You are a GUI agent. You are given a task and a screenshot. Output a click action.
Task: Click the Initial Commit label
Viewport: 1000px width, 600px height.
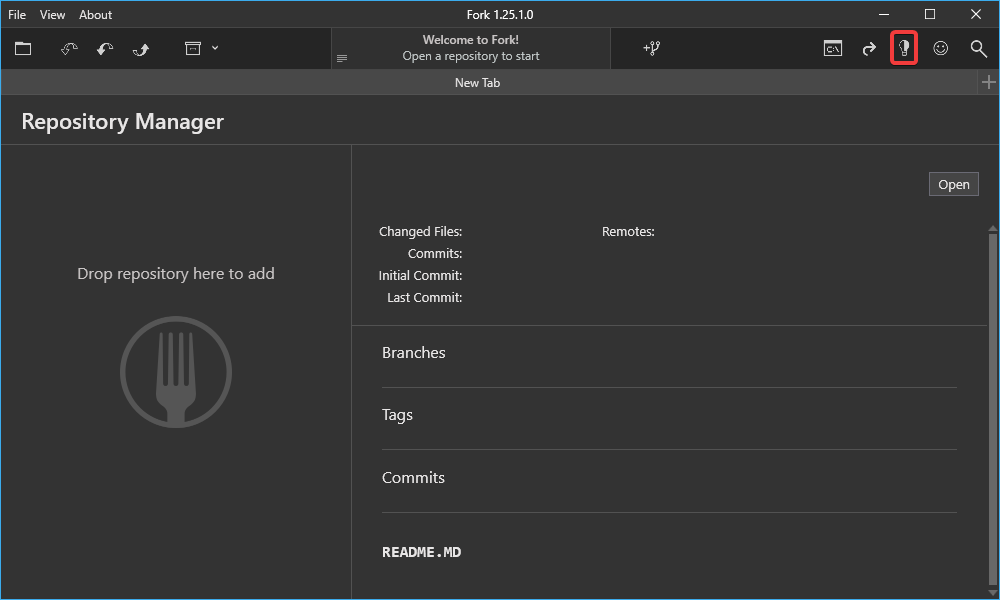point(420,275)
